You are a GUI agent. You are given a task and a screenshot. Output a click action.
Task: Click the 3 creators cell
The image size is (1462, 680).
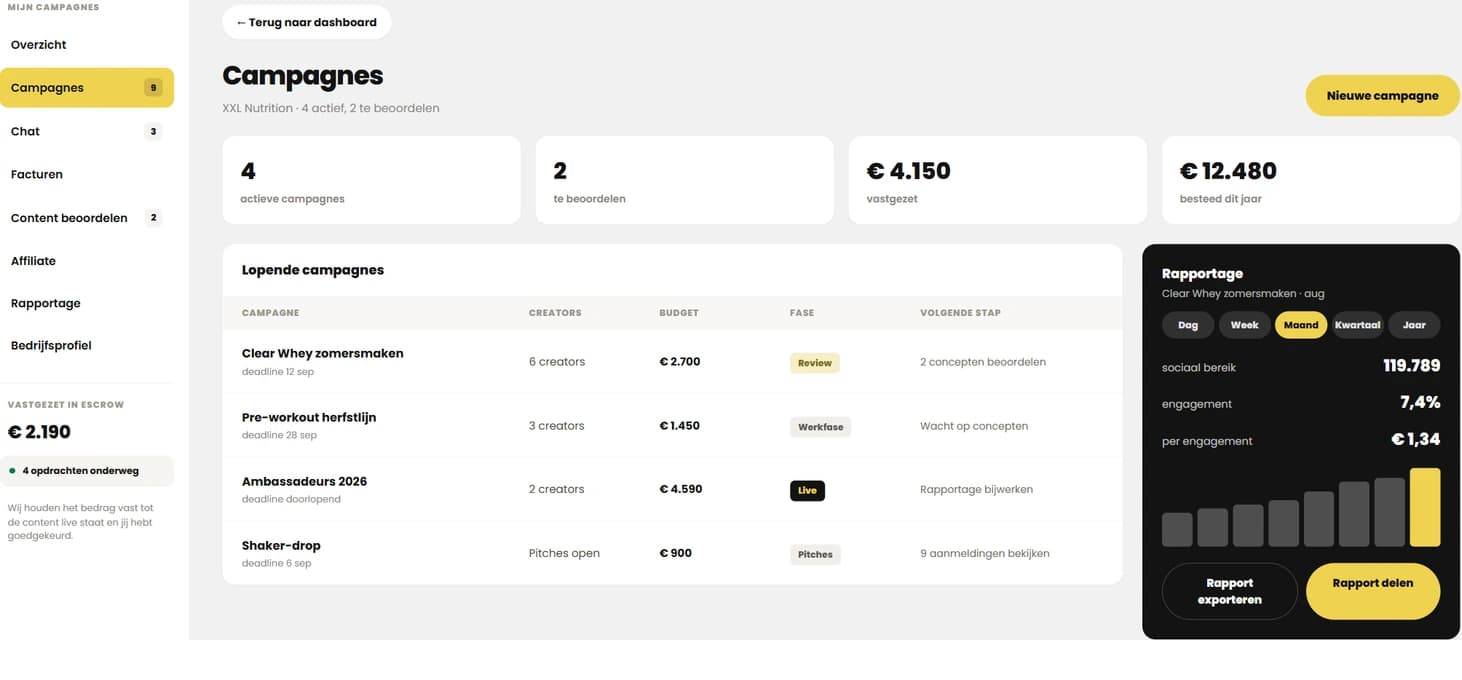(x=557, y=426)
